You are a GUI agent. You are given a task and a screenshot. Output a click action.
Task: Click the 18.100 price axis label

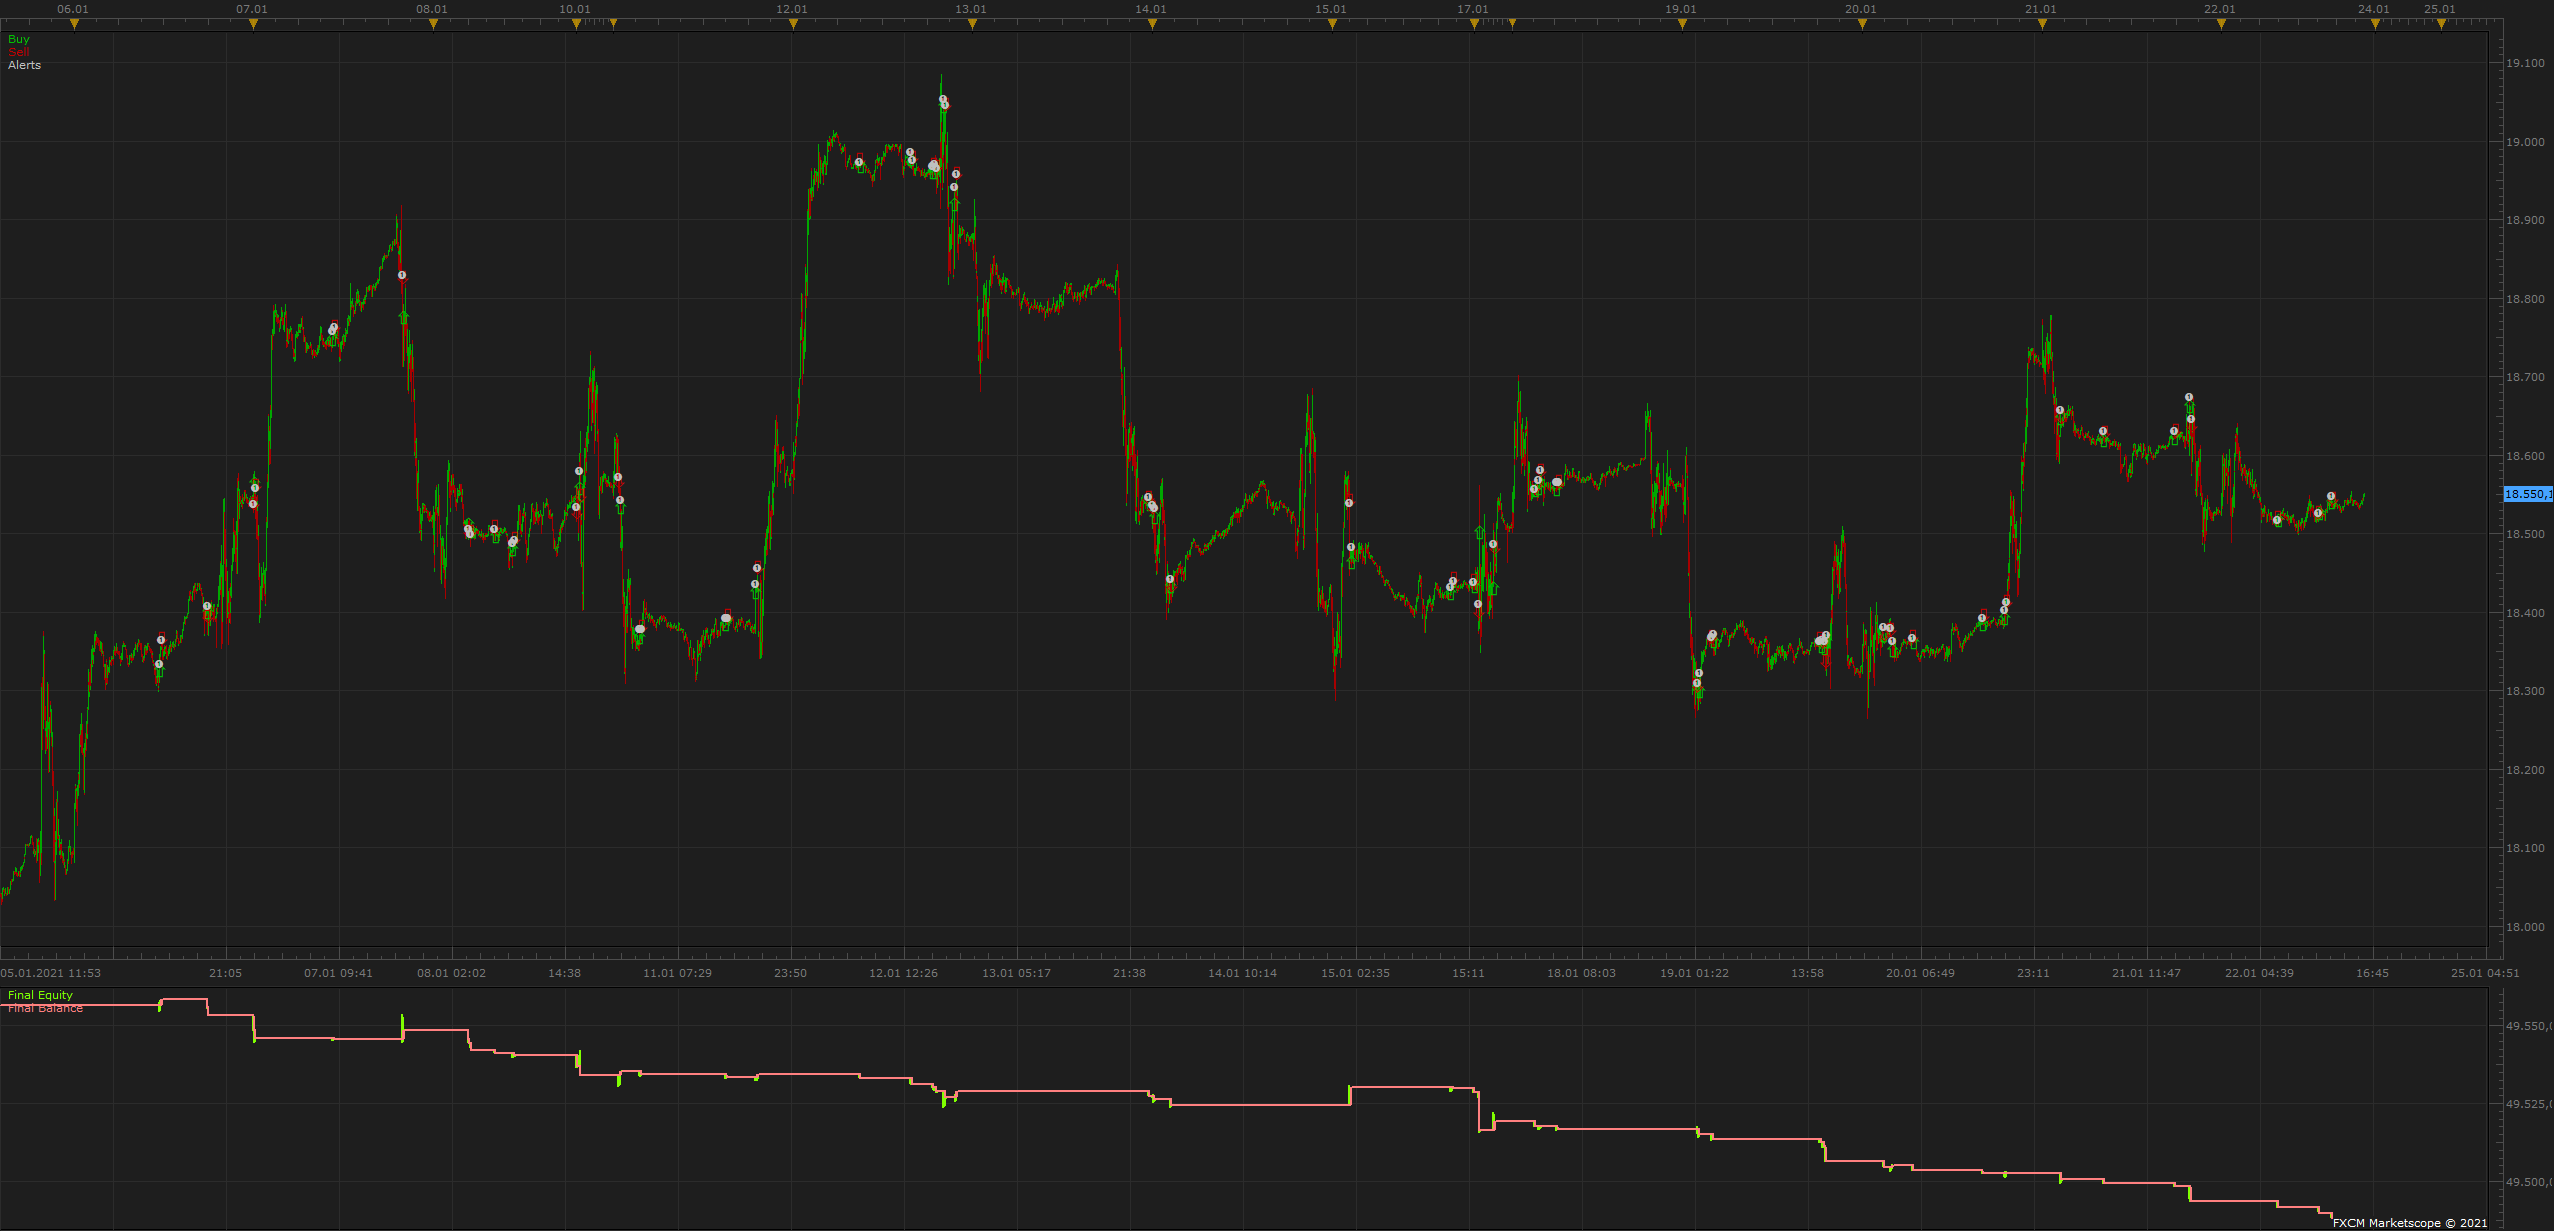pos(2524,848)
